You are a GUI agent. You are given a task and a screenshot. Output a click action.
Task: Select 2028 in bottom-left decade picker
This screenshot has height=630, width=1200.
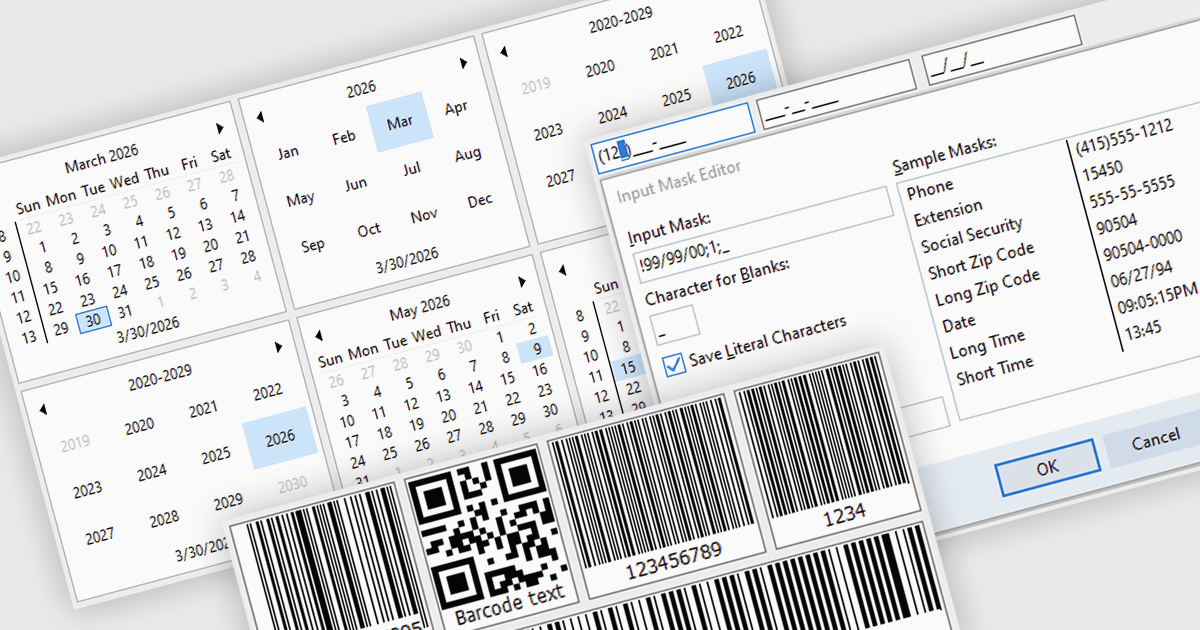[164, 520]
